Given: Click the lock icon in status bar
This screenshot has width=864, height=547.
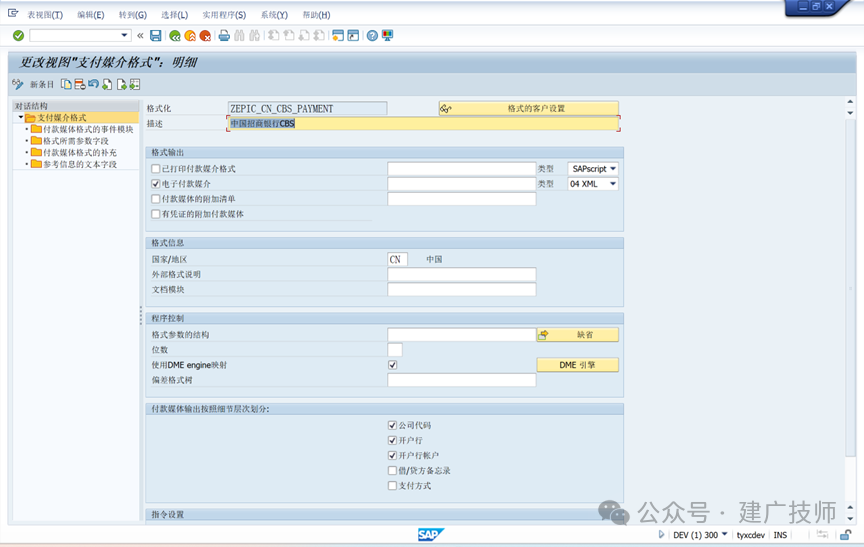Looking at the screenshot, I should [846, 534].
